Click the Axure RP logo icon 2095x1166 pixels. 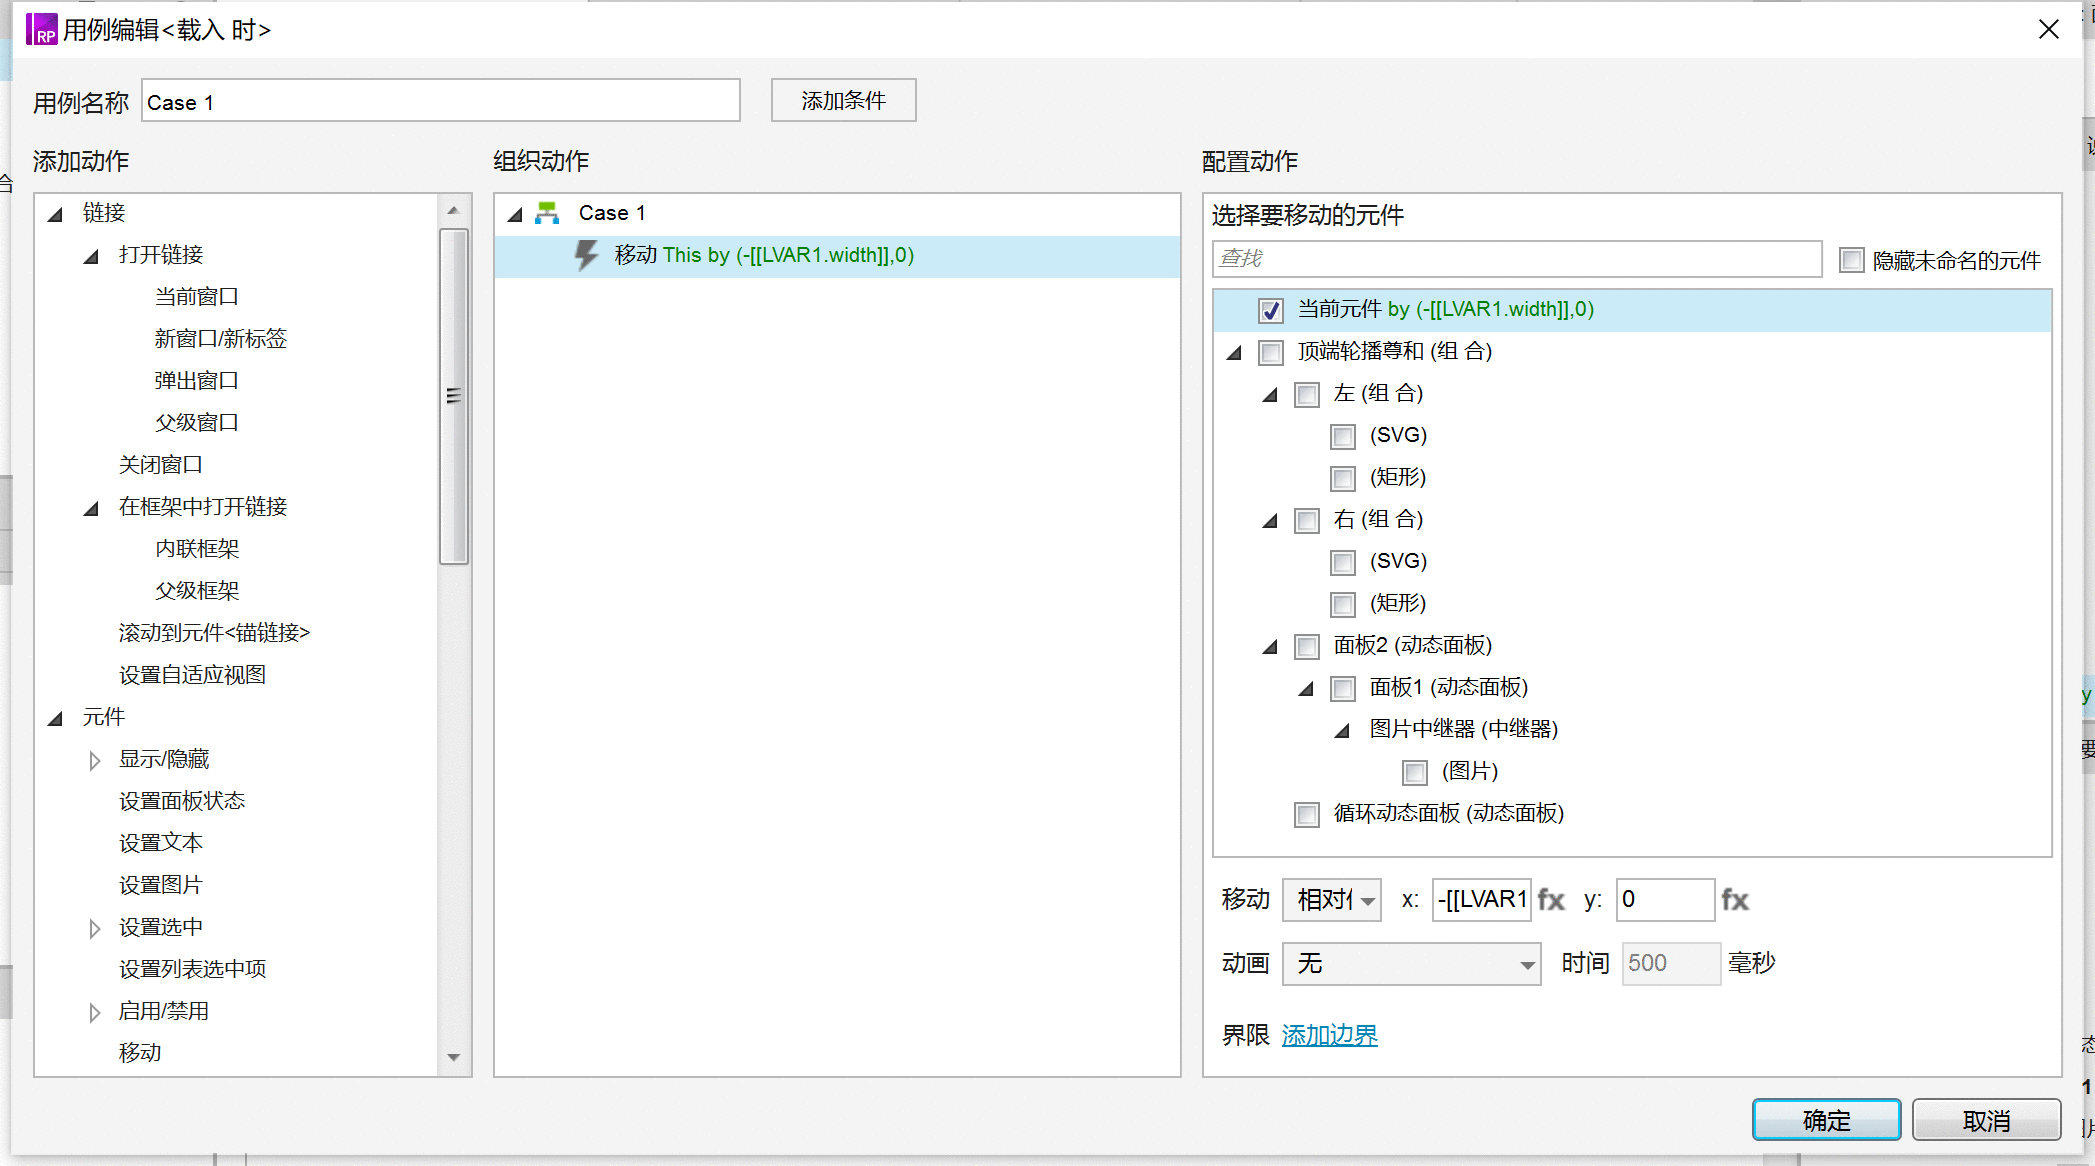click(41, 29)
